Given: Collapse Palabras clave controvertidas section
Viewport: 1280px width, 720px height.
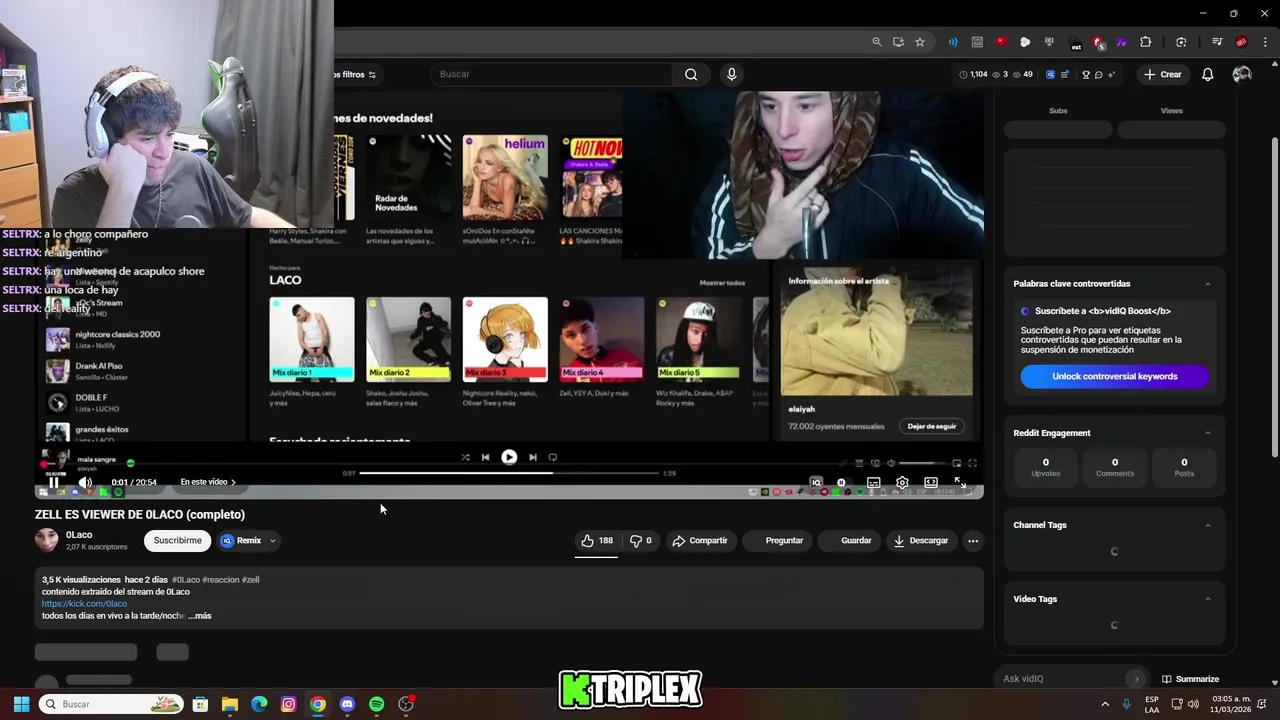Looking at the screenshot, I should tap(1207, 284).
